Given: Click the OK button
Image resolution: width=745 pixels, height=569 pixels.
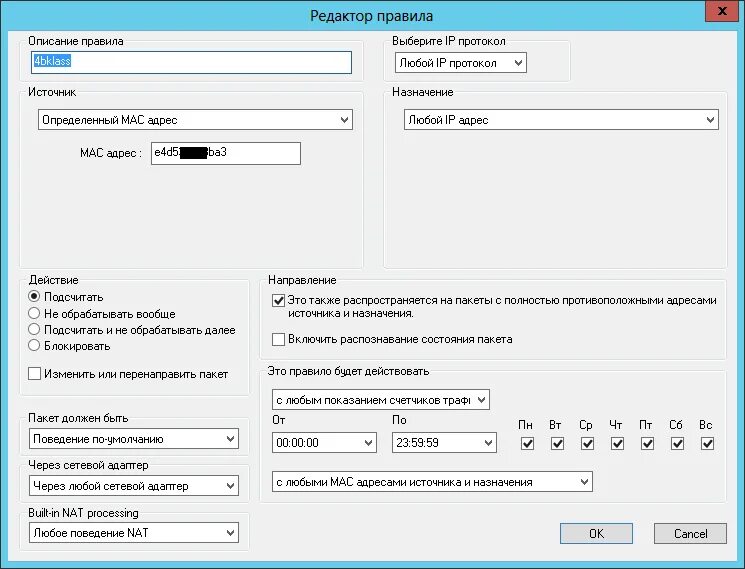Looking at the screenshot, I should click(x=596, y=533).
